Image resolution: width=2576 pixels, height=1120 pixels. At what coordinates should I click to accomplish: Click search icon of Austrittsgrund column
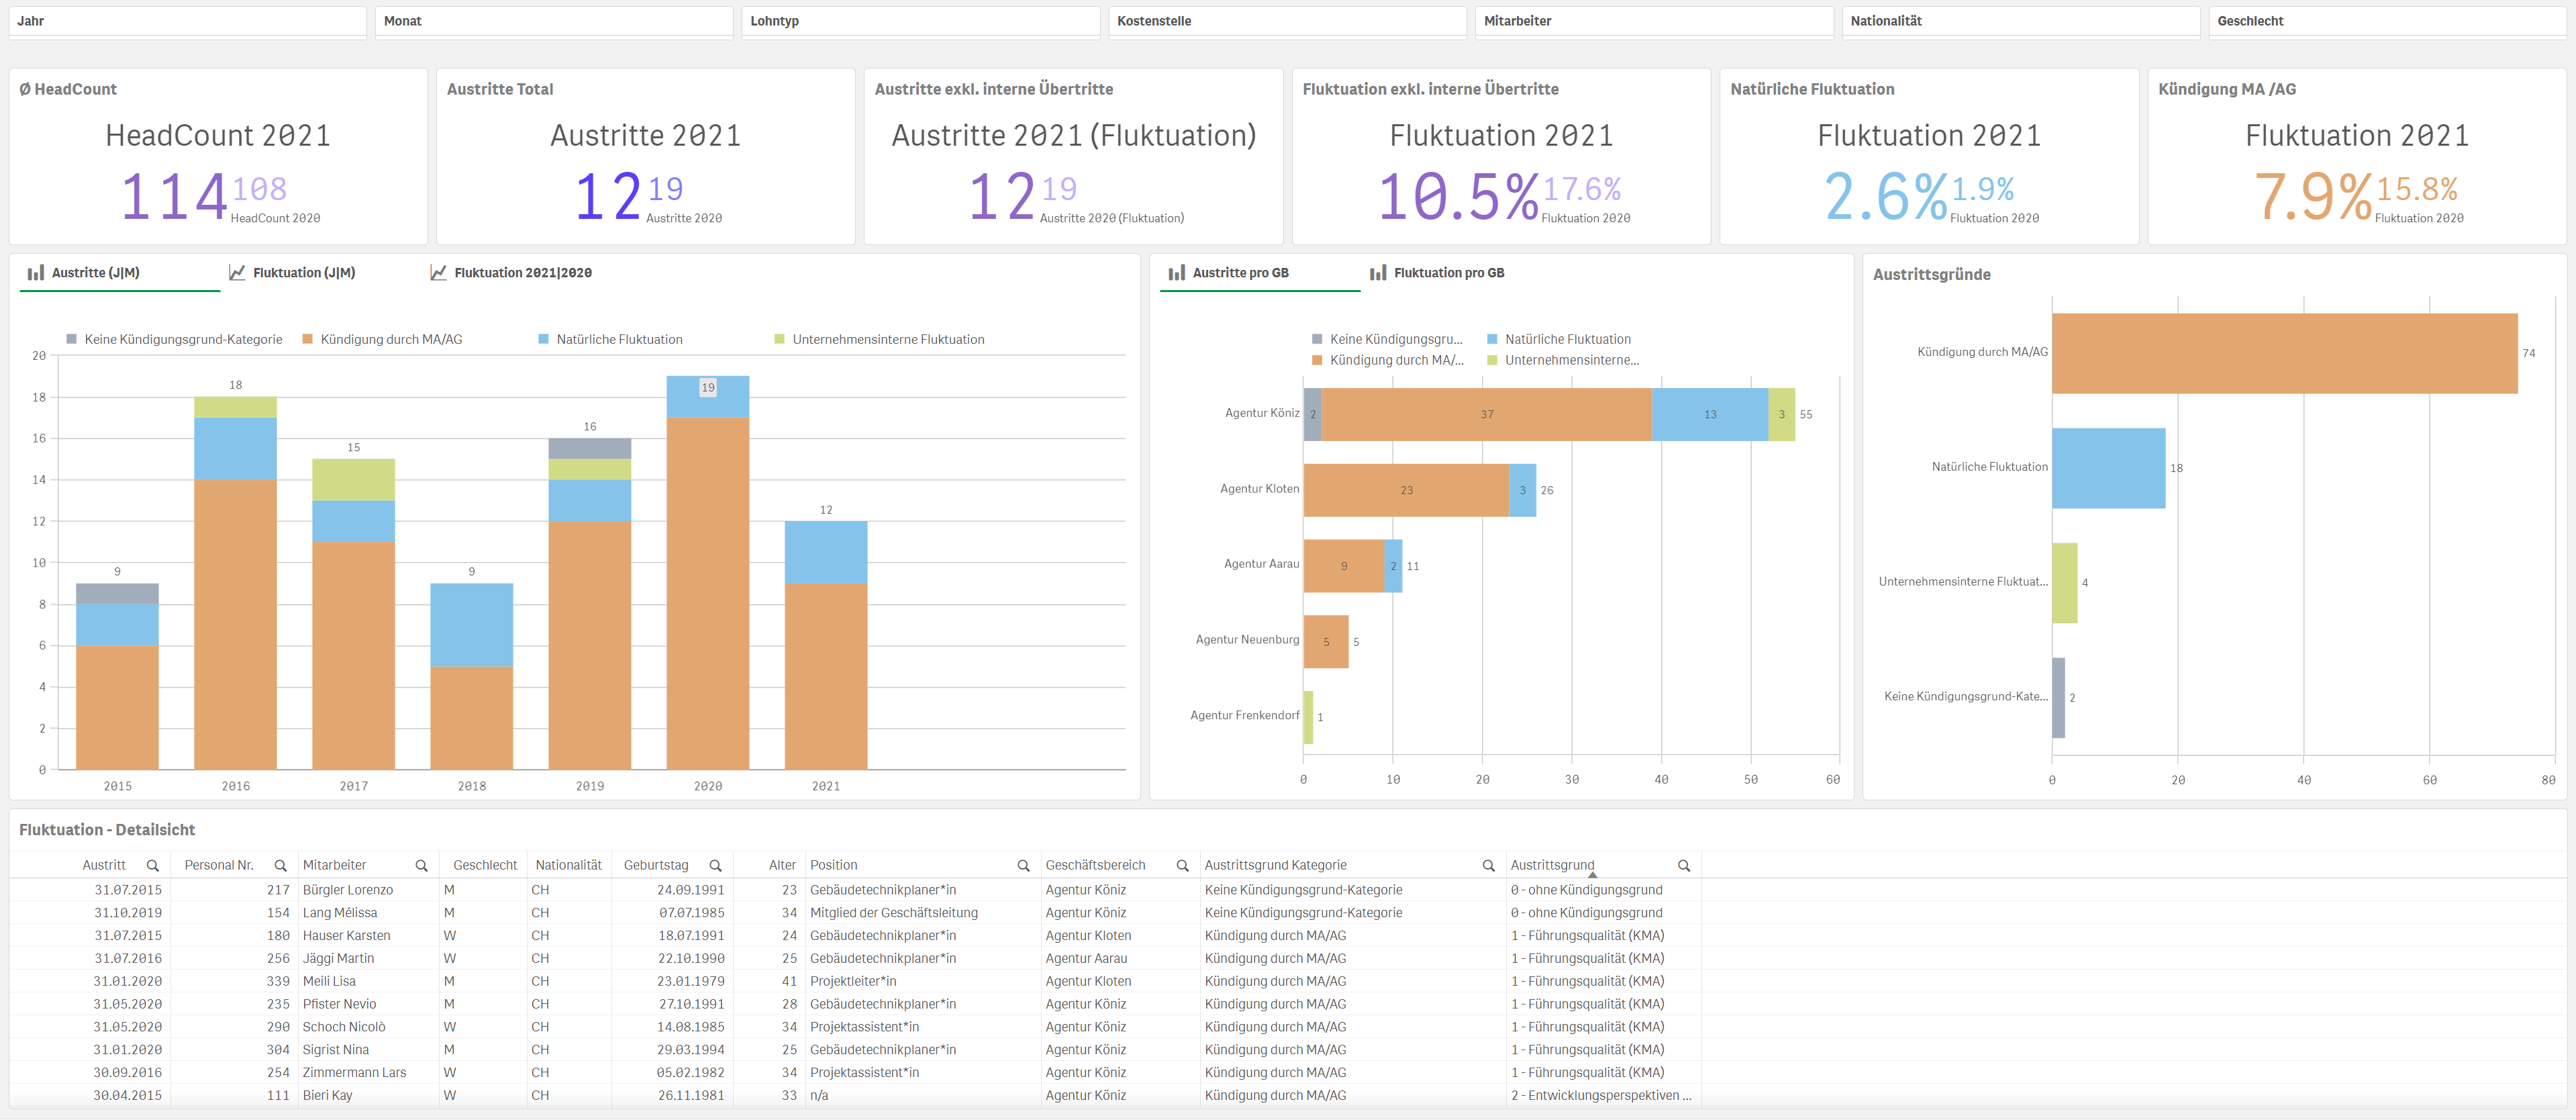coord(1684,866)
